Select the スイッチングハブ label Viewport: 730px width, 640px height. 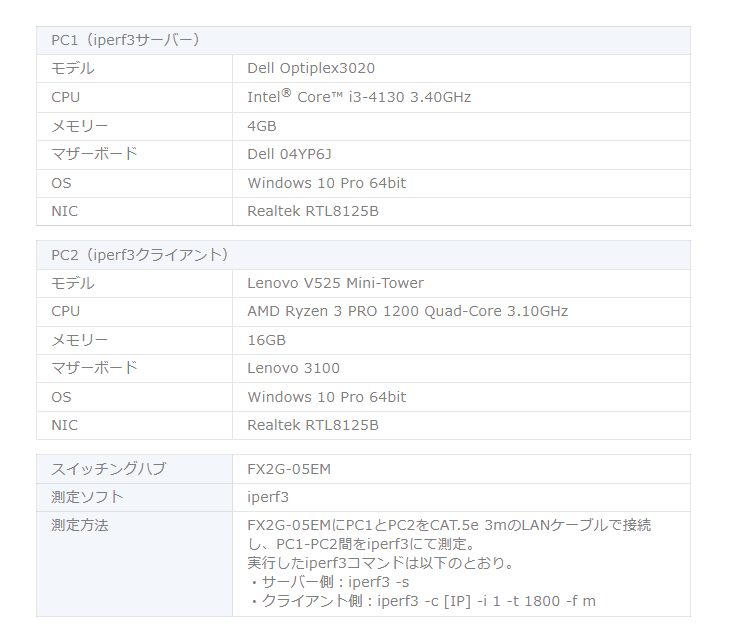pyautogui.click(x=108, y=469)
